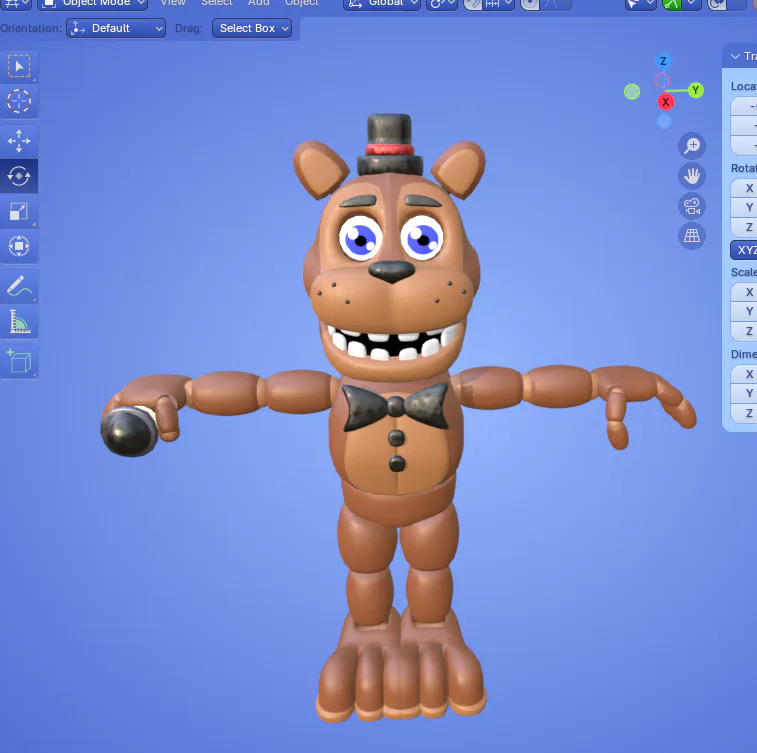
Task: Click the blue Z axis on the gizmo
Action: point(663,61)
